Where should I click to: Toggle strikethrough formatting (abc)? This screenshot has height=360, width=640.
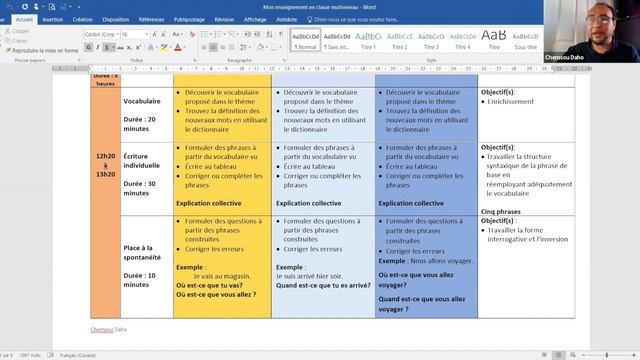click(120, 48)
